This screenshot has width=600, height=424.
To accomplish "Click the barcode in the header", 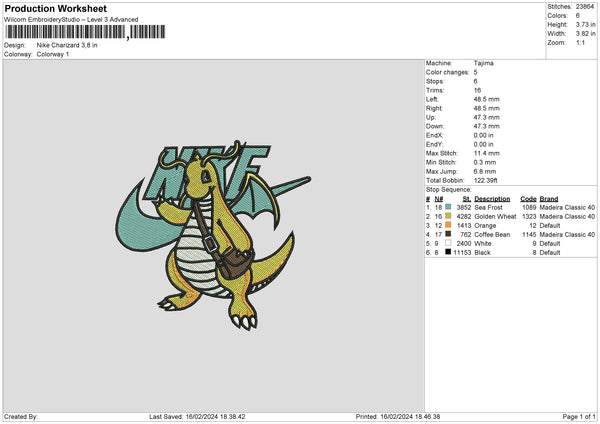I will pos(86,32).
